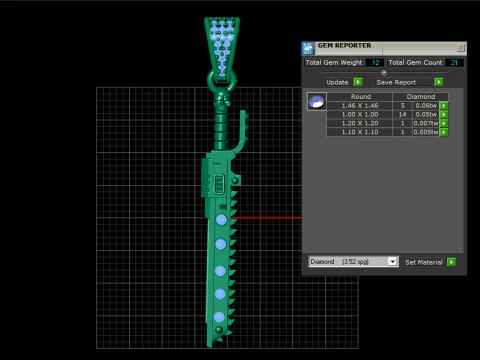Viewport: 480px width, 360px height.
Task: Close the Gem Reporter panel
Action: pos(460,48)
